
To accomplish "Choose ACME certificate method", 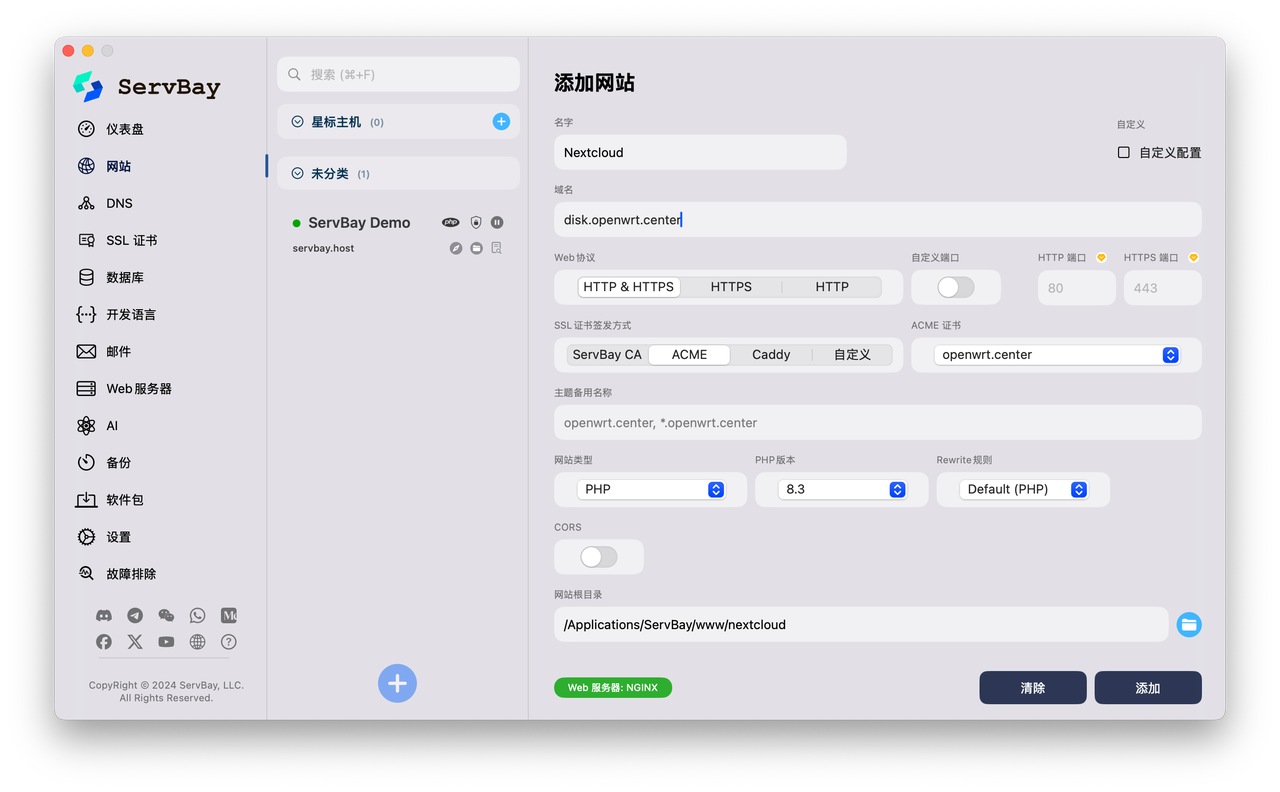I will click(689, 354).
